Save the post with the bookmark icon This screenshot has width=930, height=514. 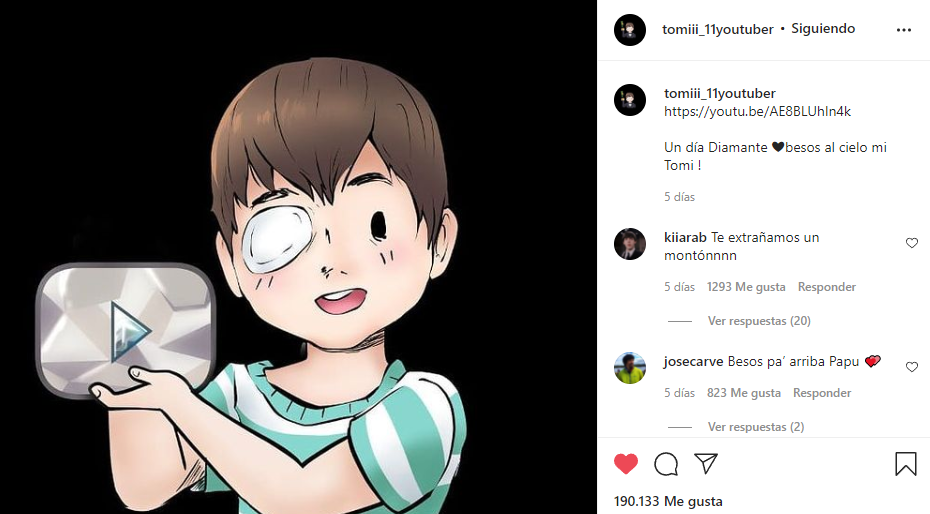[905, 464]
